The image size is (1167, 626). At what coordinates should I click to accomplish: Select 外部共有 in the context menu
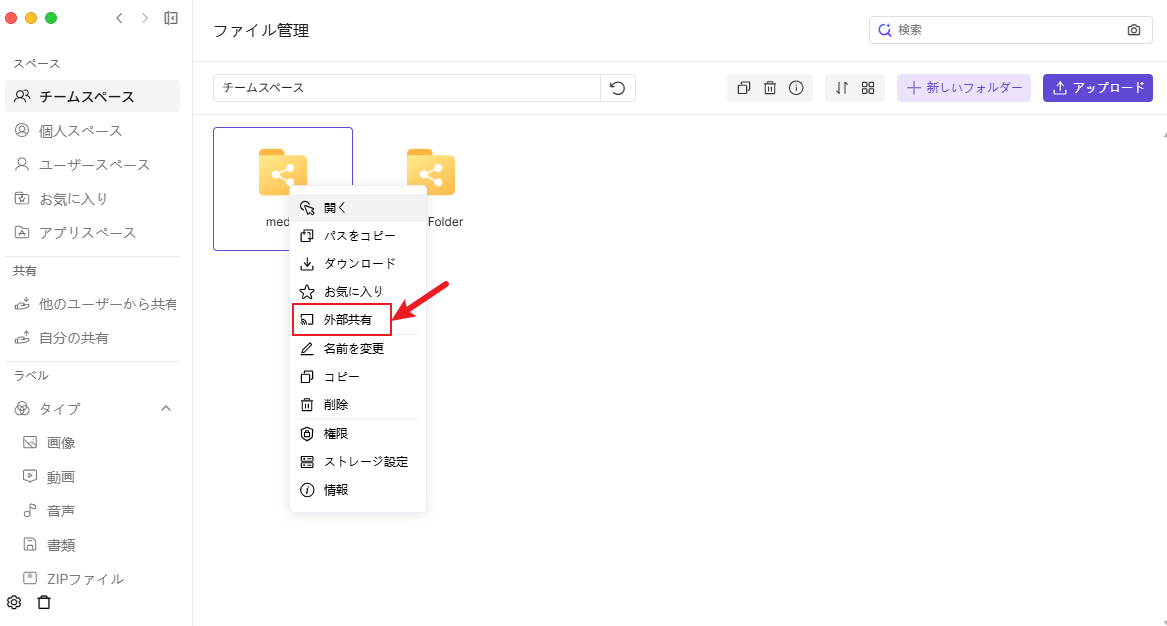click(x=348, y=320)
